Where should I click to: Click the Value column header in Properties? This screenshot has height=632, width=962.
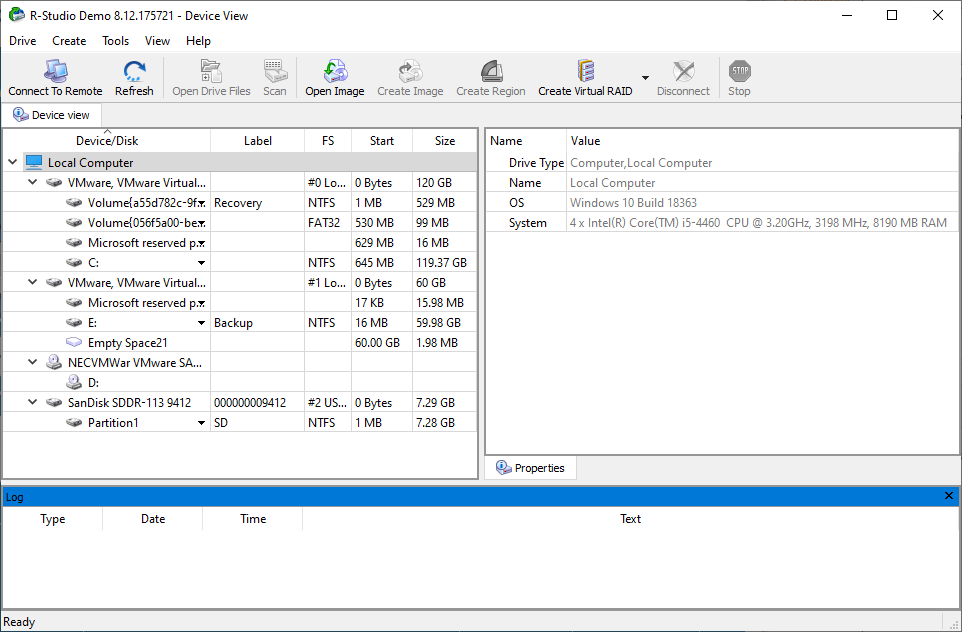[763, 141]
